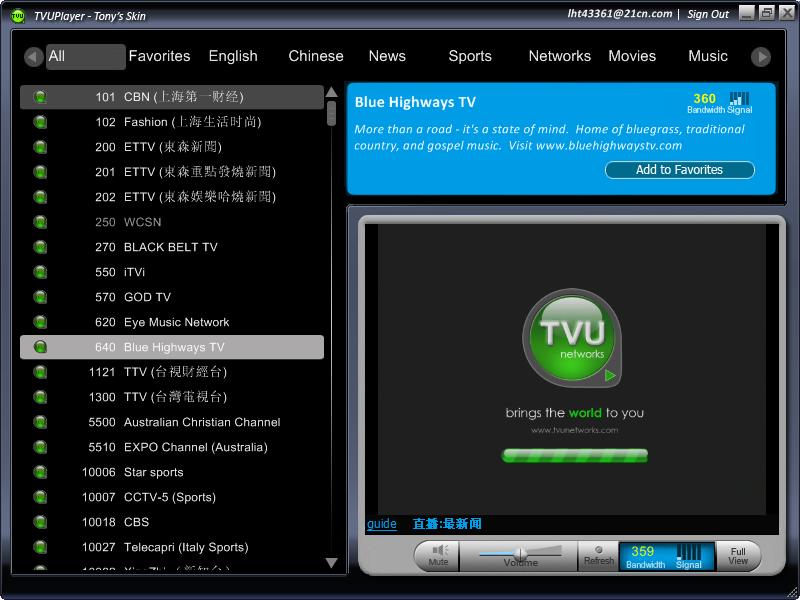Click the channel list scroll-down arrow

point(332,563)
